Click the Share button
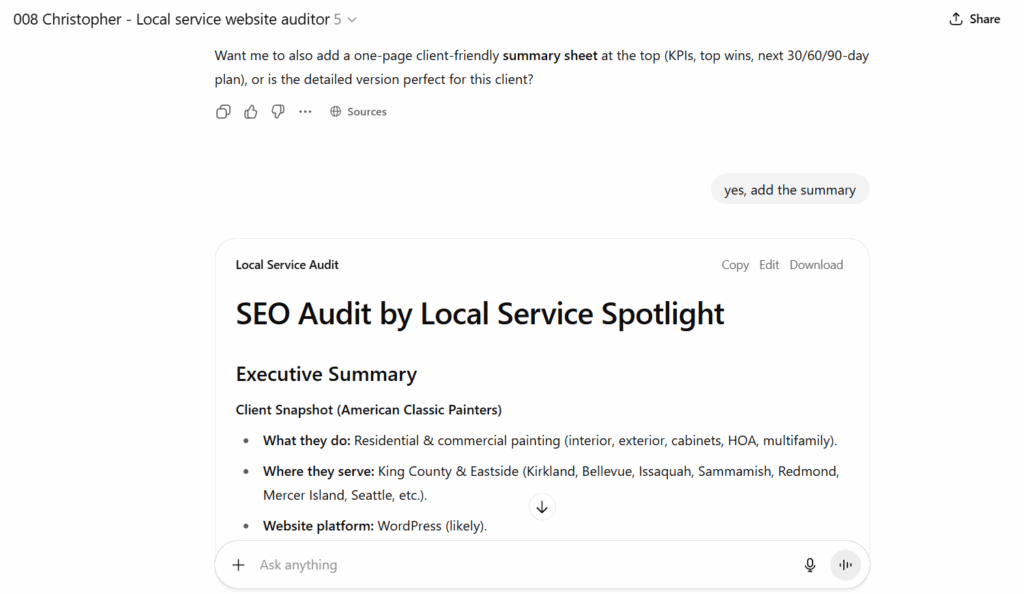The width and height of the screenshot is (1024, 594). click(974, 19)
